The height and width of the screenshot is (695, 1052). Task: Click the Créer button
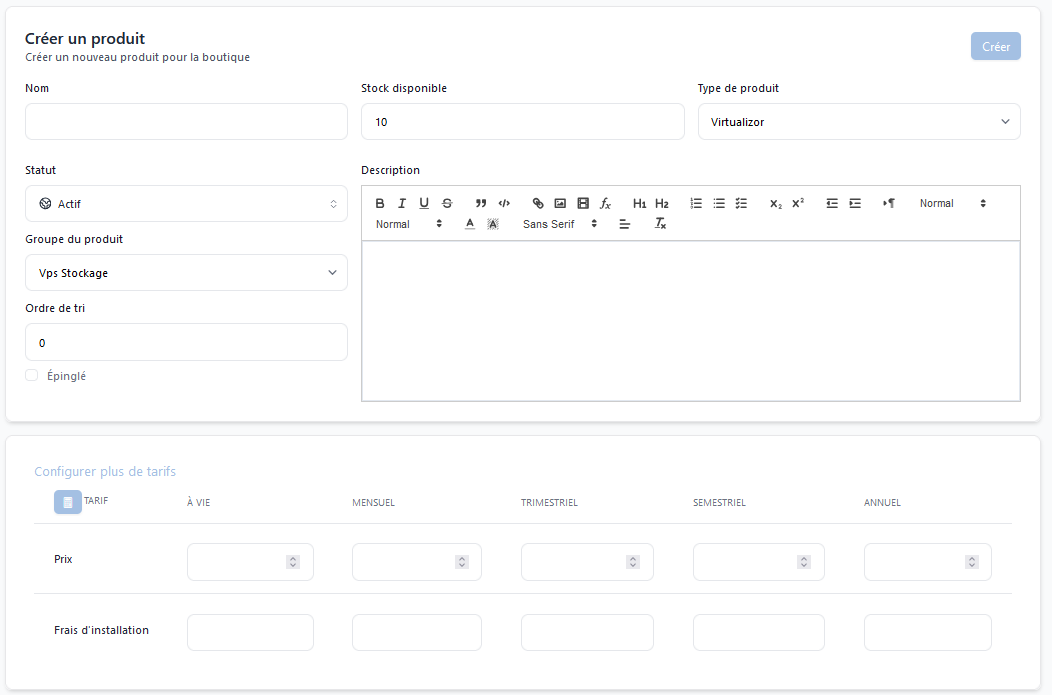[x=995, y=47]
